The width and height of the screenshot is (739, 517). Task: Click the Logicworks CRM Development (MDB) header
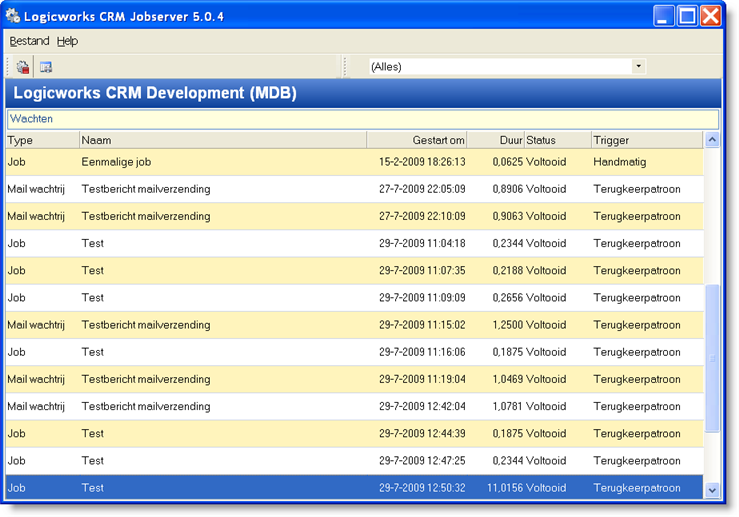coord(363,93)
